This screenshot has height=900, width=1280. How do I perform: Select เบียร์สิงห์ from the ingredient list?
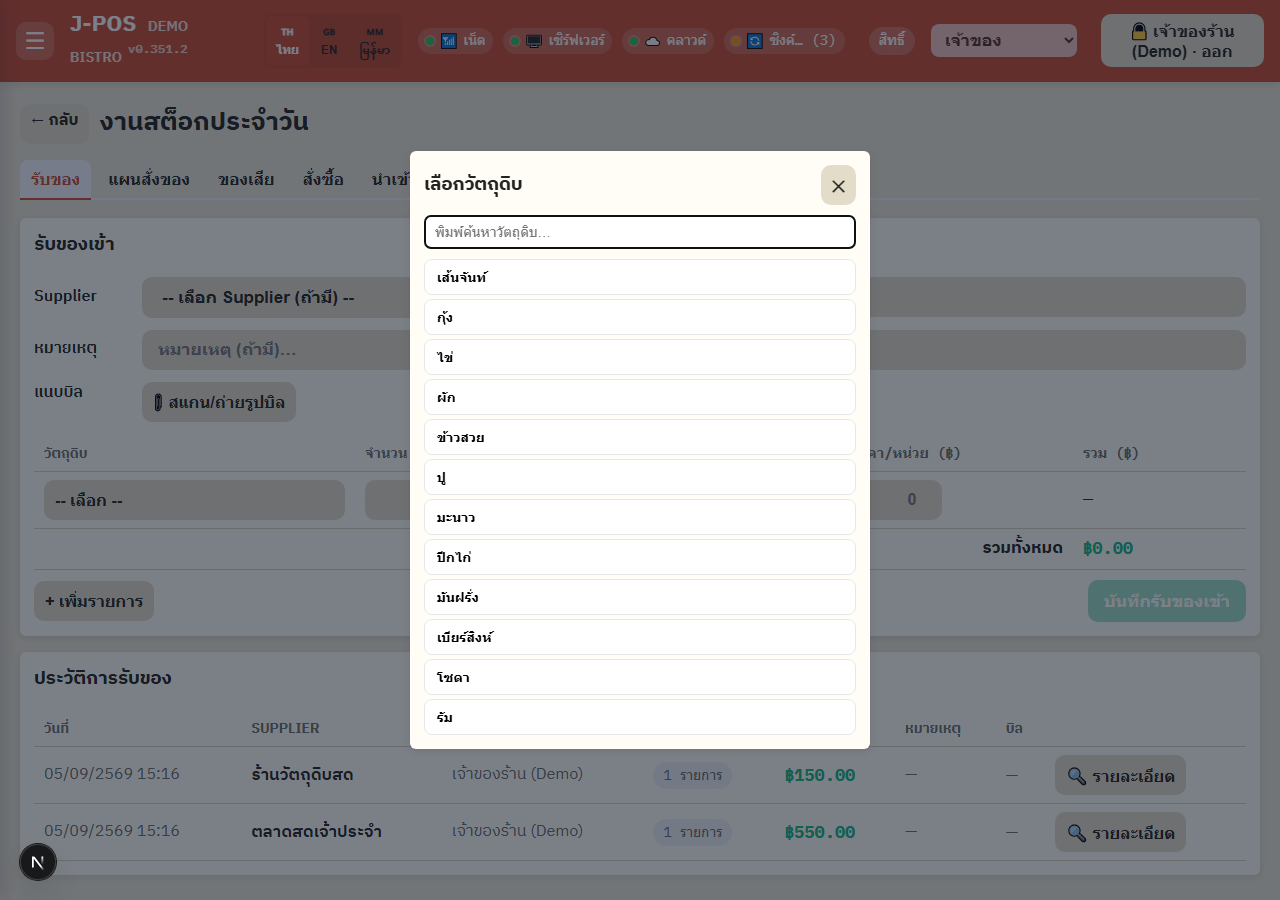[x=640, y=637]
